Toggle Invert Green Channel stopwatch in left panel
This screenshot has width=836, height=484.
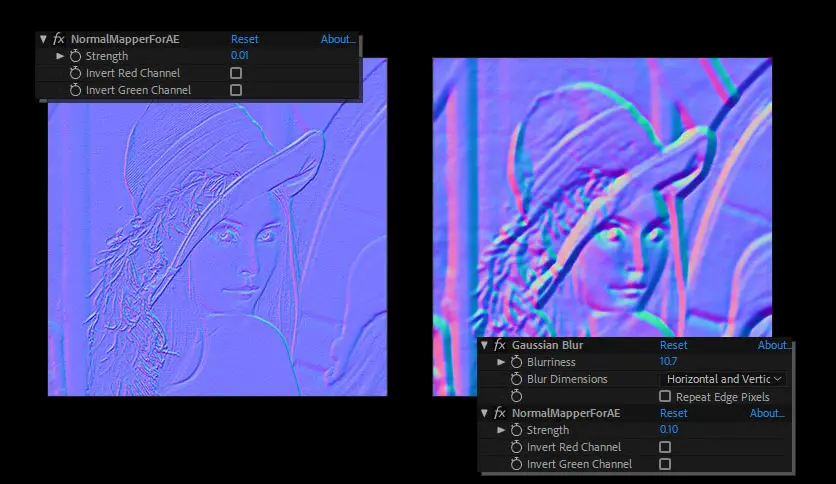click(x=75, y=90)
